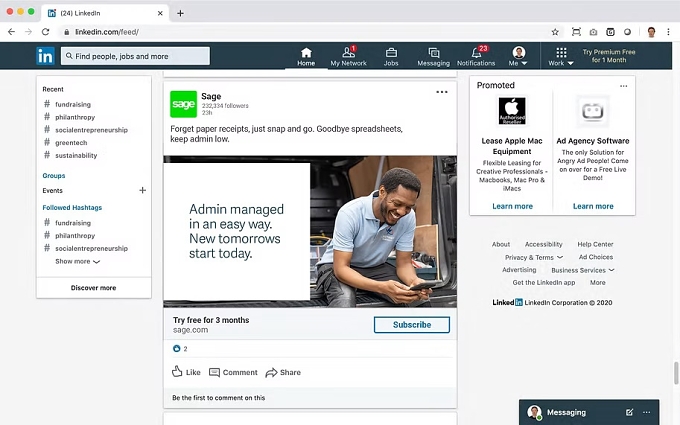Click the Ad Agency Software robot logo

[x=592, y=111]
